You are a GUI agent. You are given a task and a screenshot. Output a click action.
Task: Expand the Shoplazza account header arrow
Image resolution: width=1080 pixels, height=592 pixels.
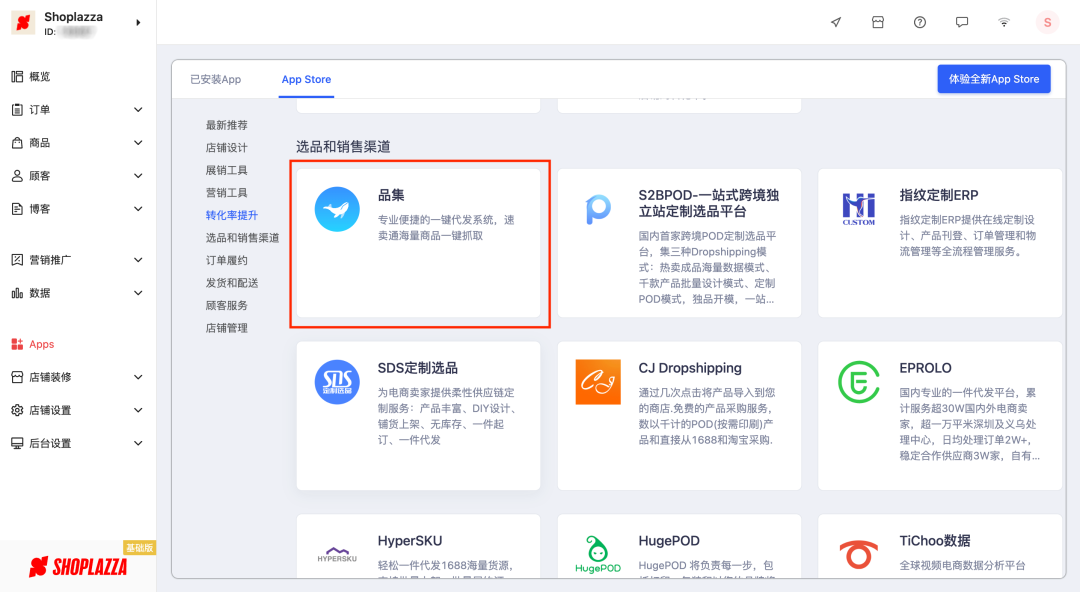141,22
